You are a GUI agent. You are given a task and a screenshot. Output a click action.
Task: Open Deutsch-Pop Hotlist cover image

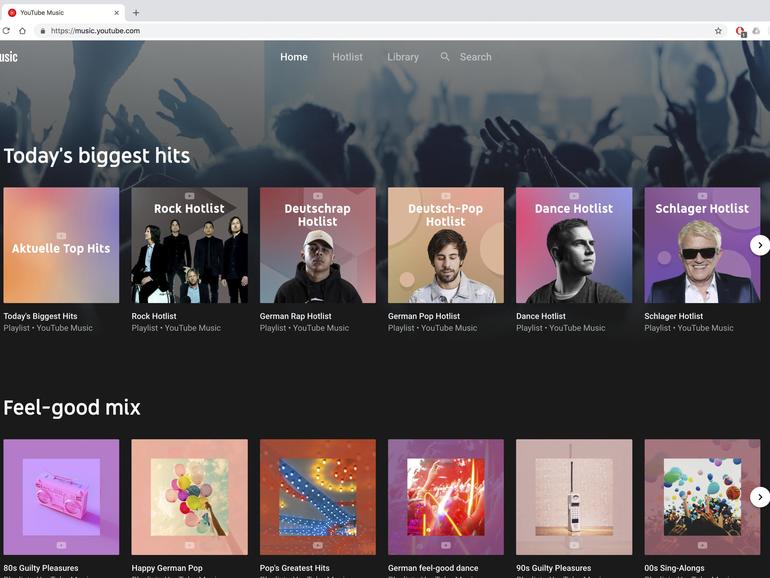(x=446, y=245)
